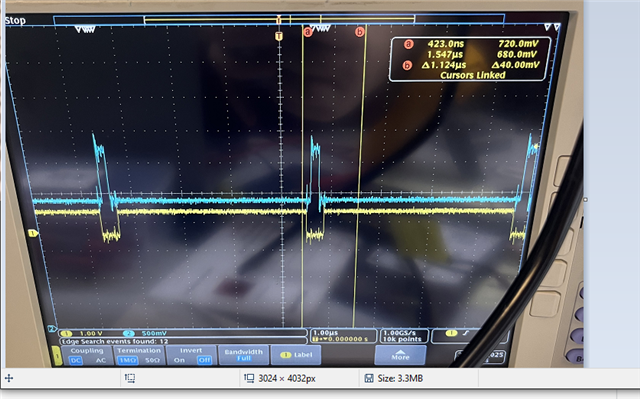Click the move crosshair icon in status bar
Image resolution: width=640 pixels, height=399 pixels.
(9, 379)
